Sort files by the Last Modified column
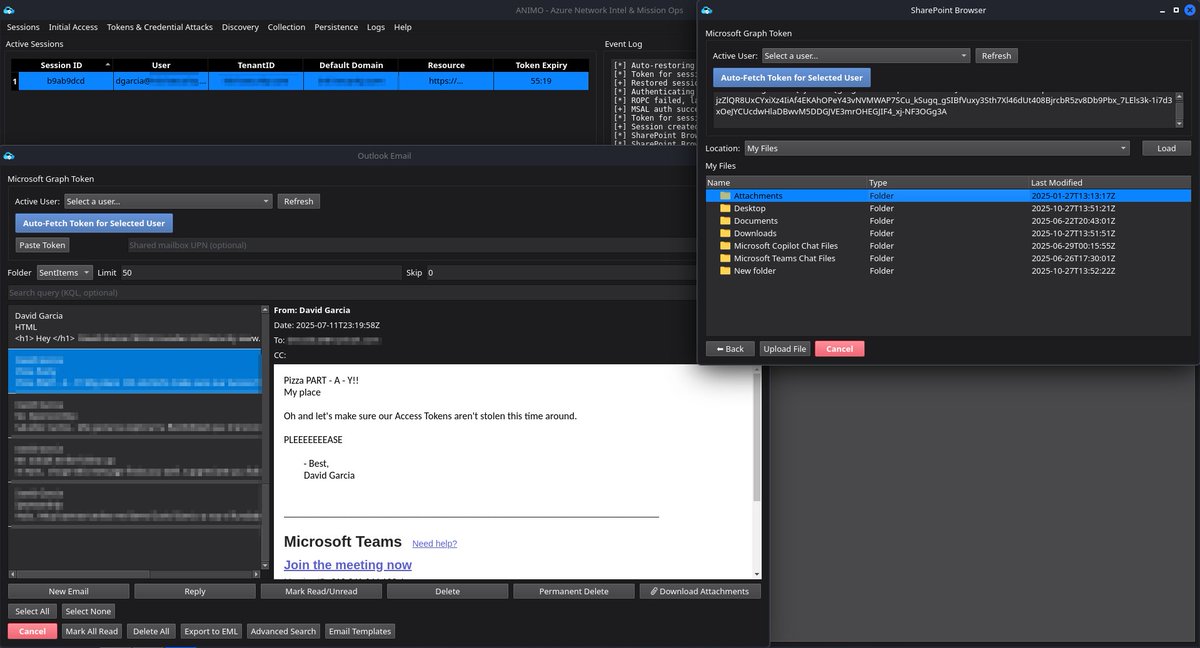Viewport: 1200px width, 648px height. (1110, 183)
